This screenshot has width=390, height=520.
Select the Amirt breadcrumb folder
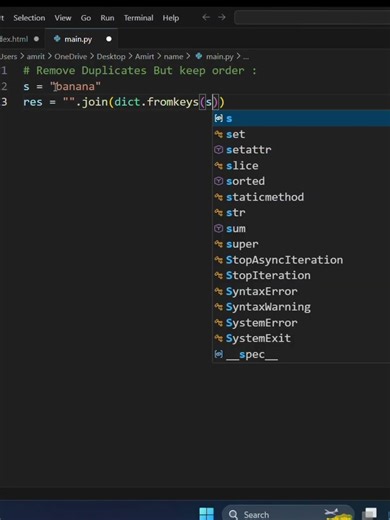tap(144, 57)
